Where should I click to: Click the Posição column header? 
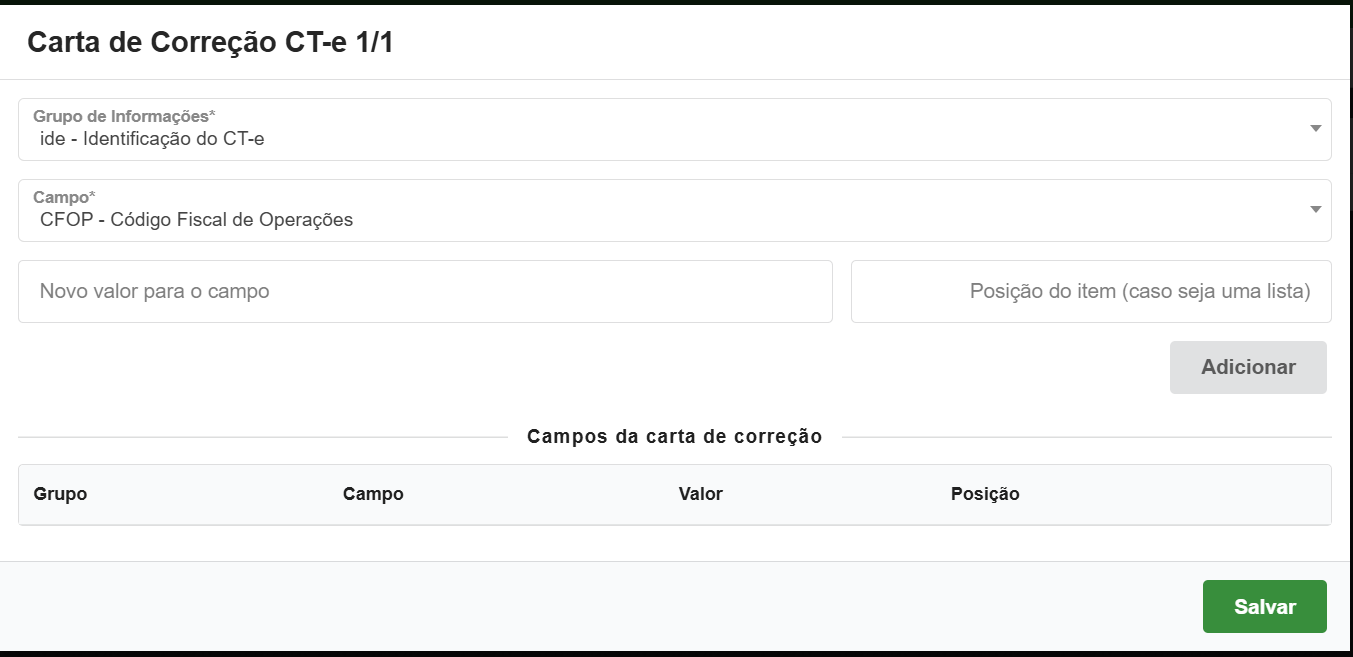[985, 494]
